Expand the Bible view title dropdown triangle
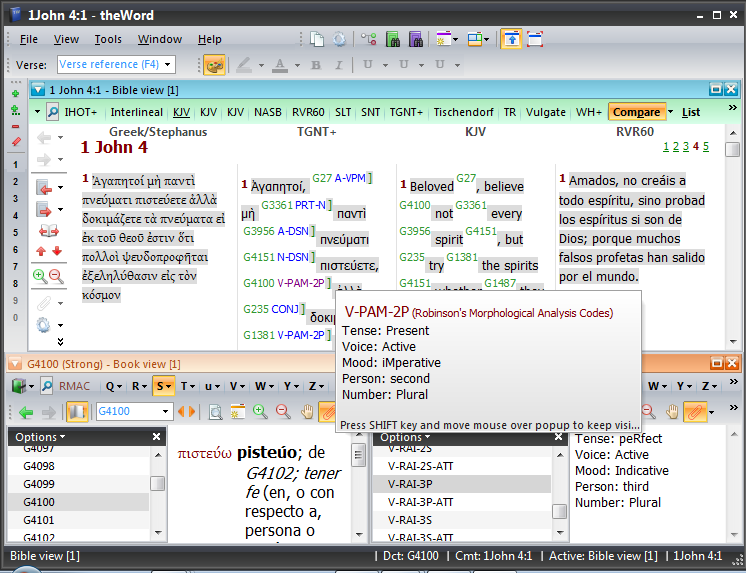The width and height of the screenshot is (746, 573). [x=38, y=89]
